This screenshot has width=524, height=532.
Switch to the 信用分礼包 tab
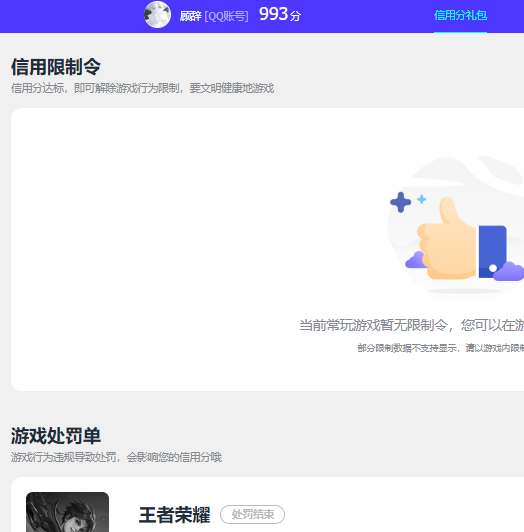[x=461, y=15]
